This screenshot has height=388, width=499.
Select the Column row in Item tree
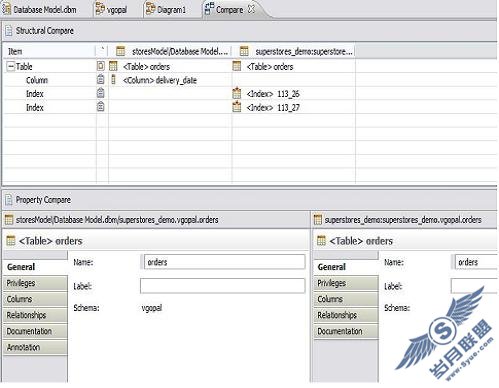37,80
